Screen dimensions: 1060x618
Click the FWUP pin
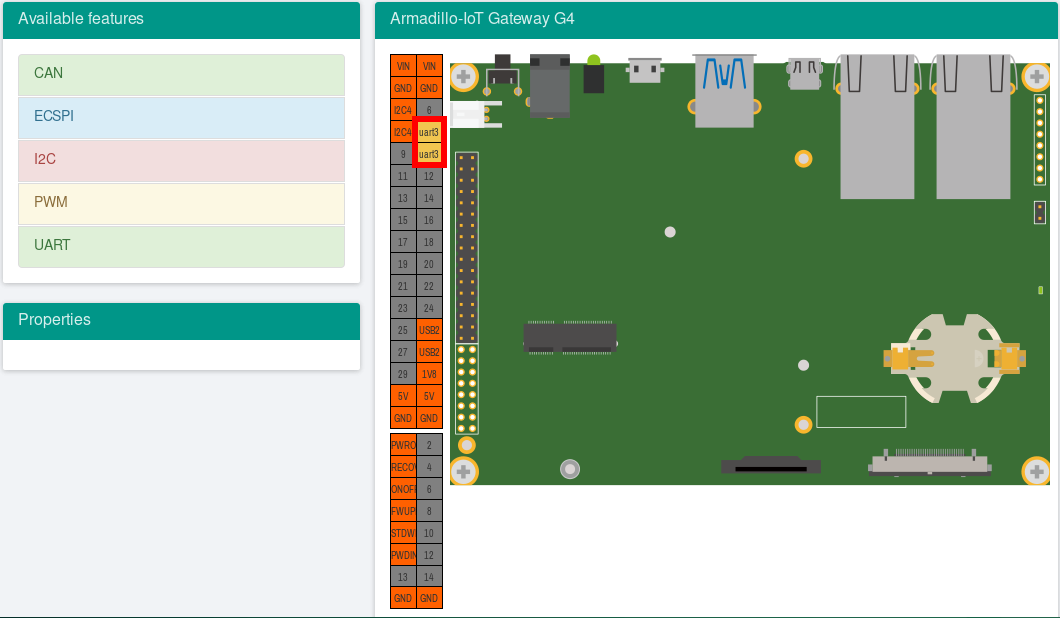tap(403, 511)
